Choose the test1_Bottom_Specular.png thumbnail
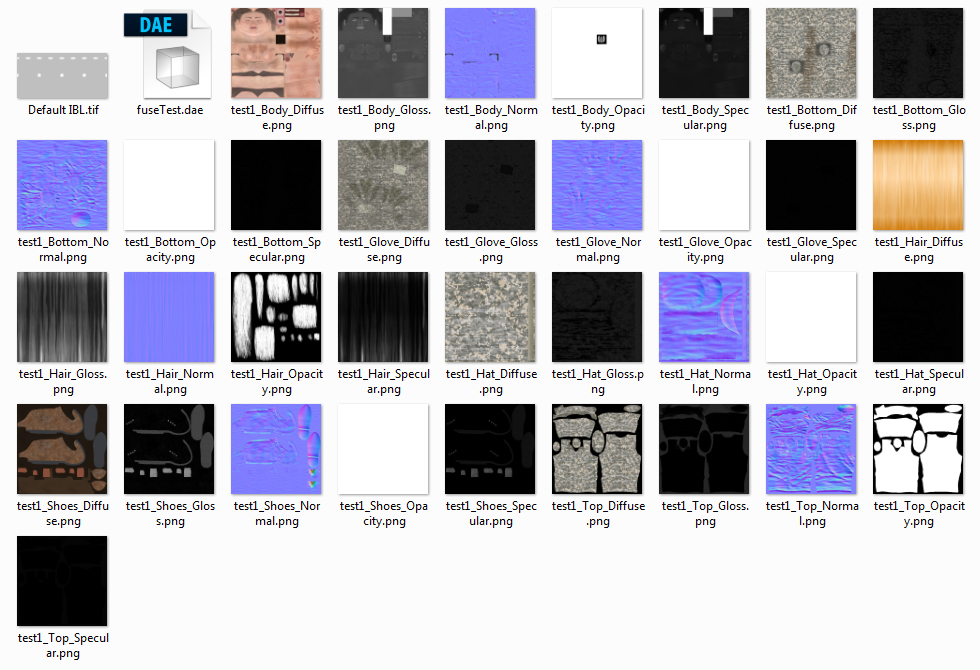This screenshot has width=980, height=670. [x=276, y=185]
